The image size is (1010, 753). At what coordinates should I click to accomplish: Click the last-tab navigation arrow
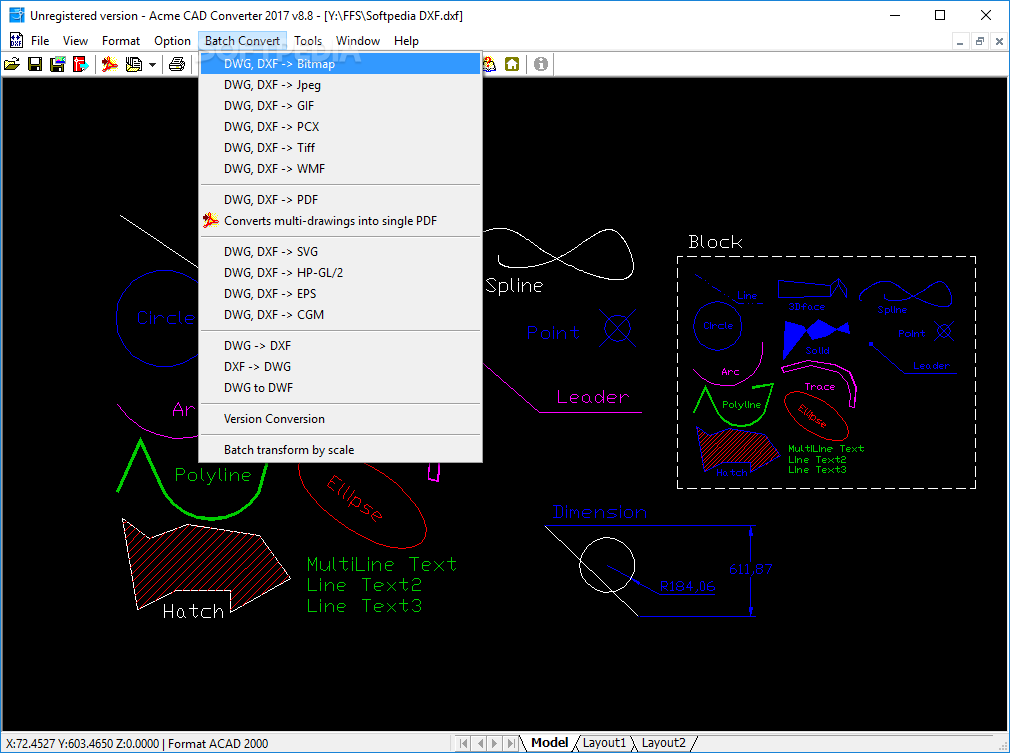(510, 743)
